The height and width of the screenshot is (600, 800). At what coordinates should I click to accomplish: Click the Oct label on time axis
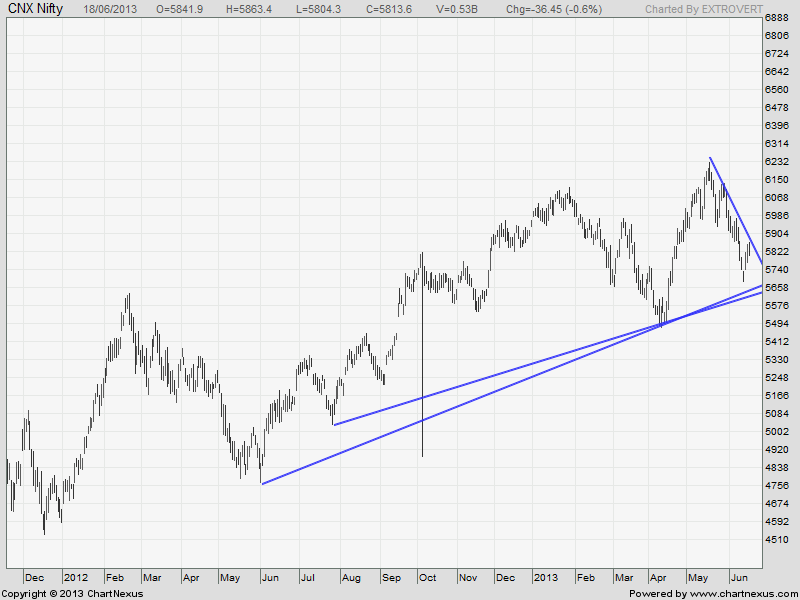pyautogui.click(x=428, y=577)
